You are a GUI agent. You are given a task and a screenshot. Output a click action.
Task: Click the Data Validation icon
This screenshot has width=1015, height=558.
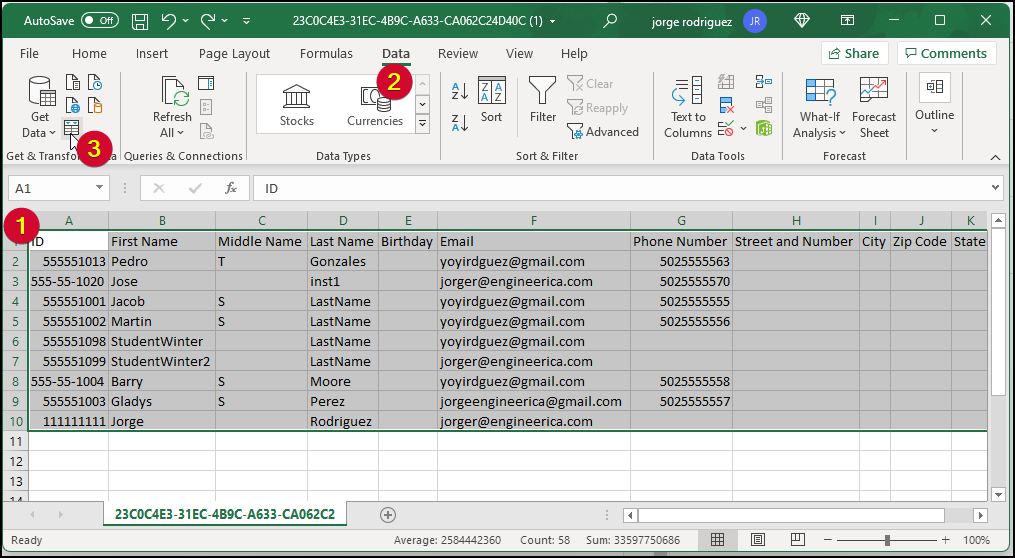coord(726,128)
